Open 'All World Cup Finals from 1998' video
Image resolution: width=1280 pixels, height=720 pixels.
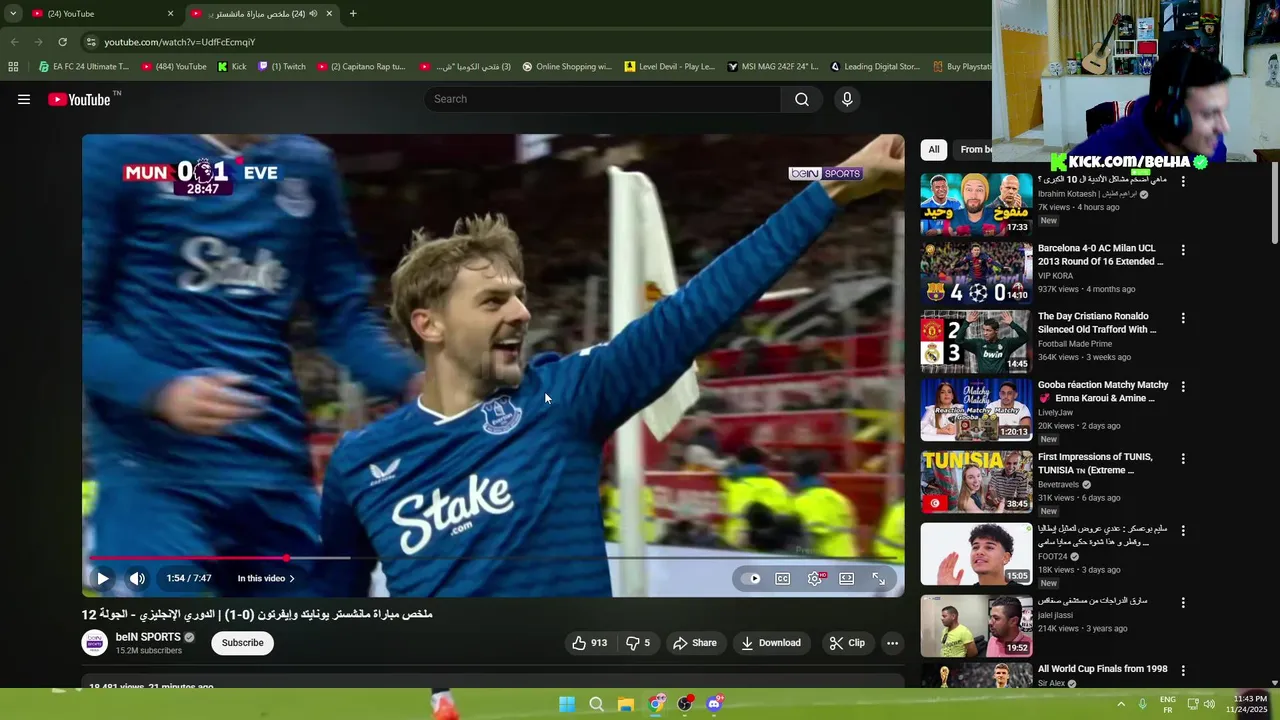1102,669
